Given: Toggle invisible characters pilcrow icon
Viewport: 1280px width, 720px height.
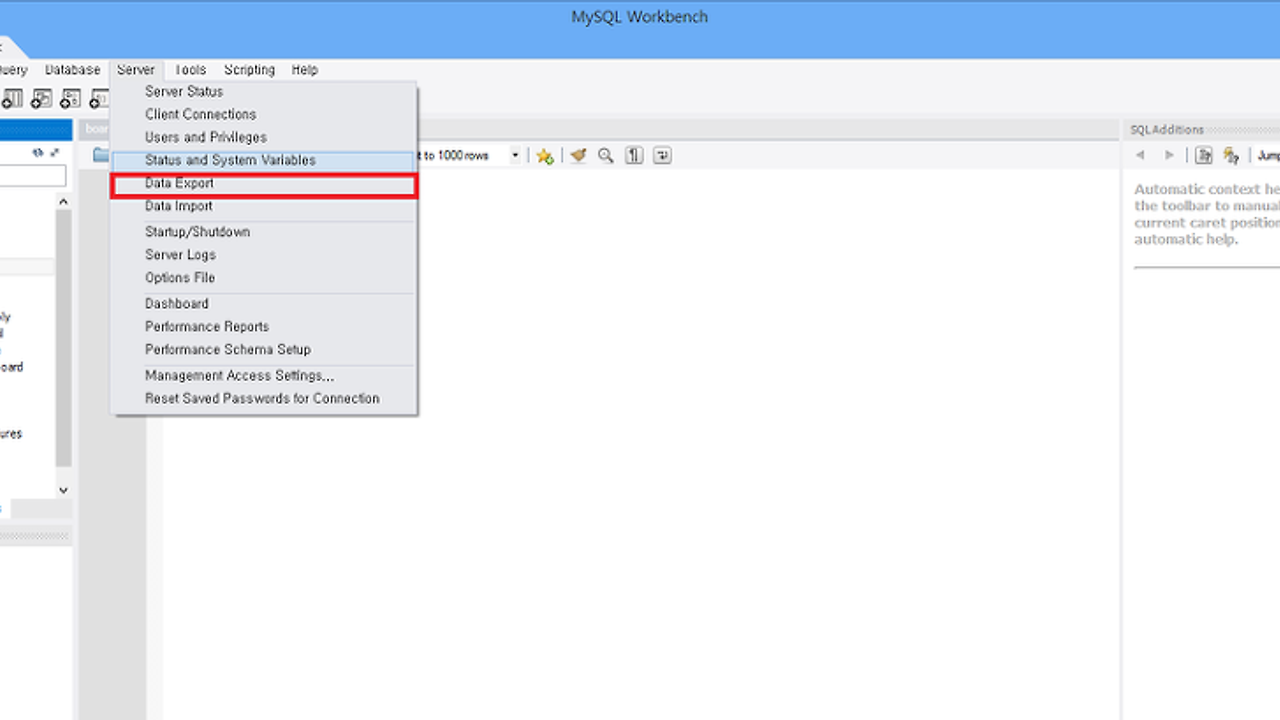Looking at the screenshot, I should 634,156.
